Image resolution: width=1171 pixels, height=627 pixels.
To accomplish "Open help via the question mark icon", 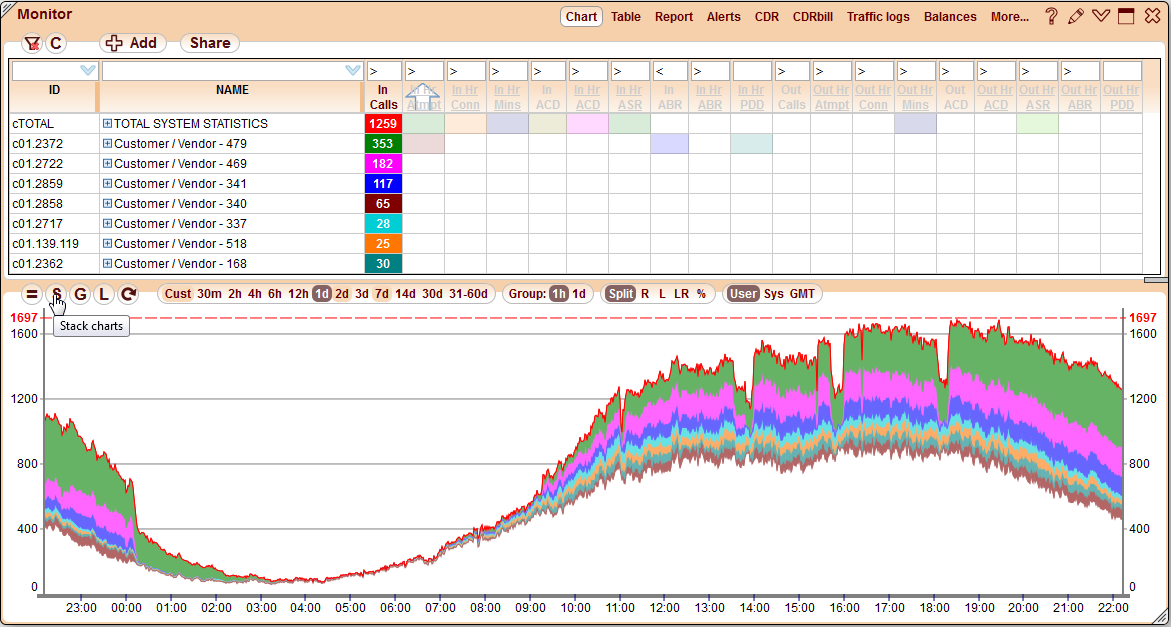I will 1049,15.
